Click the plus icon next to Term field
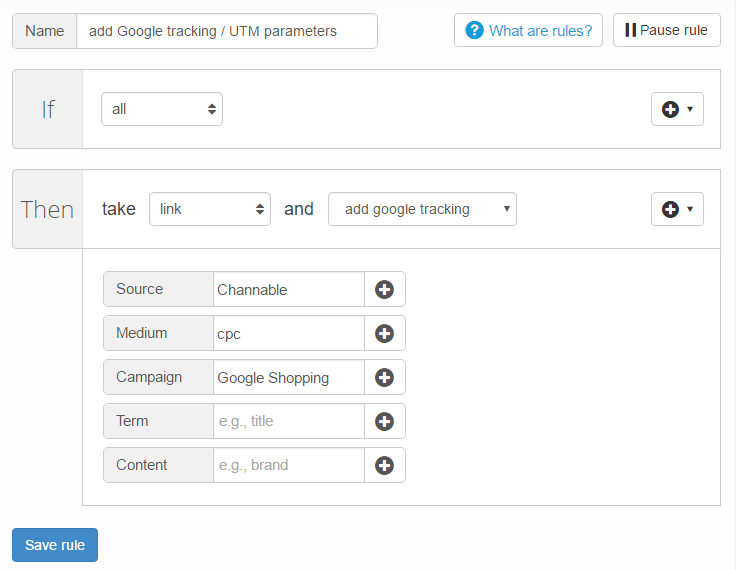 384,421
